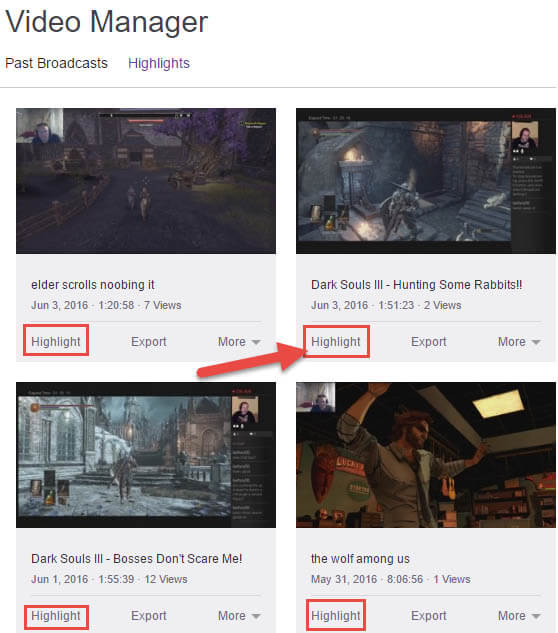
Task: Open elder scrolls noobing it video thumbnail
Action: (146, 181)
